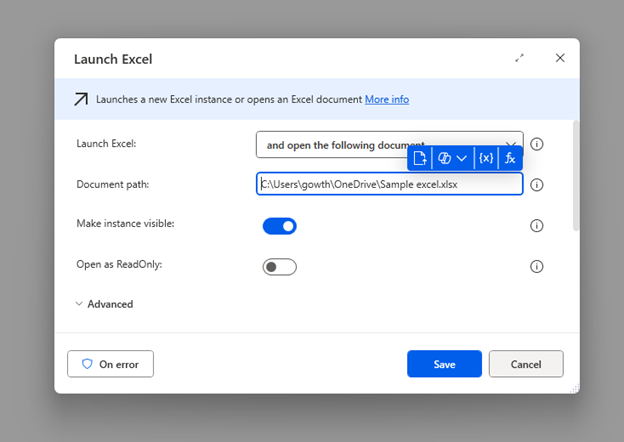624x442 pixels.
Task: Open the fx expression editor icon
Action: (x=510, y=158)
